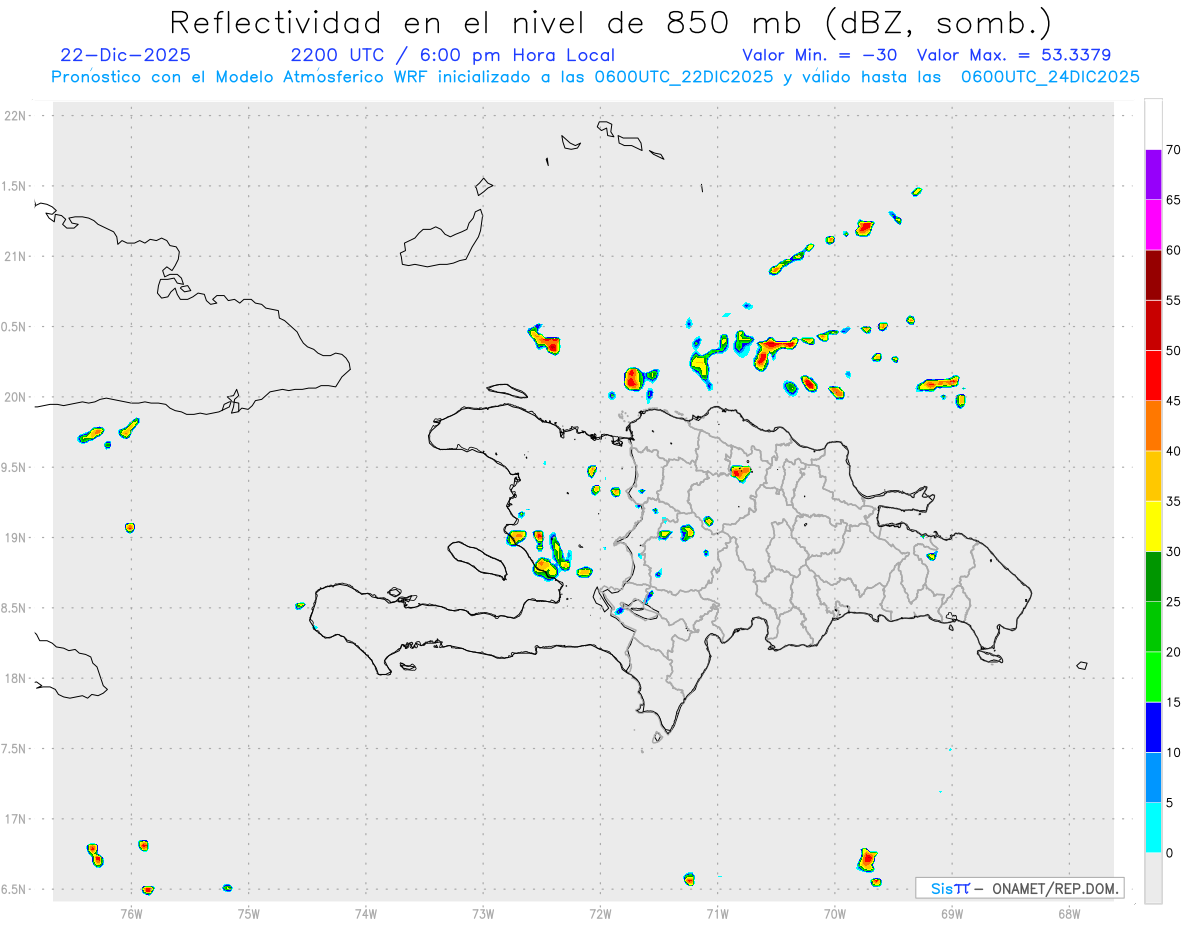Click the cyan 0-5 dBZ color band
This screenshot has height=927, width=1200.
[x=1153, y=828]
